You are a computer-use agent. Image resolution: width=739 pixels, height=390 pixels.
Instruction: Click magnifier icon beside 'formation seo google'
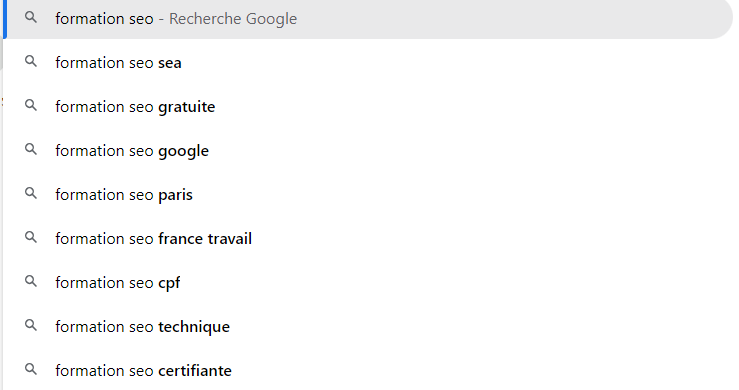[x=31, y=149]
